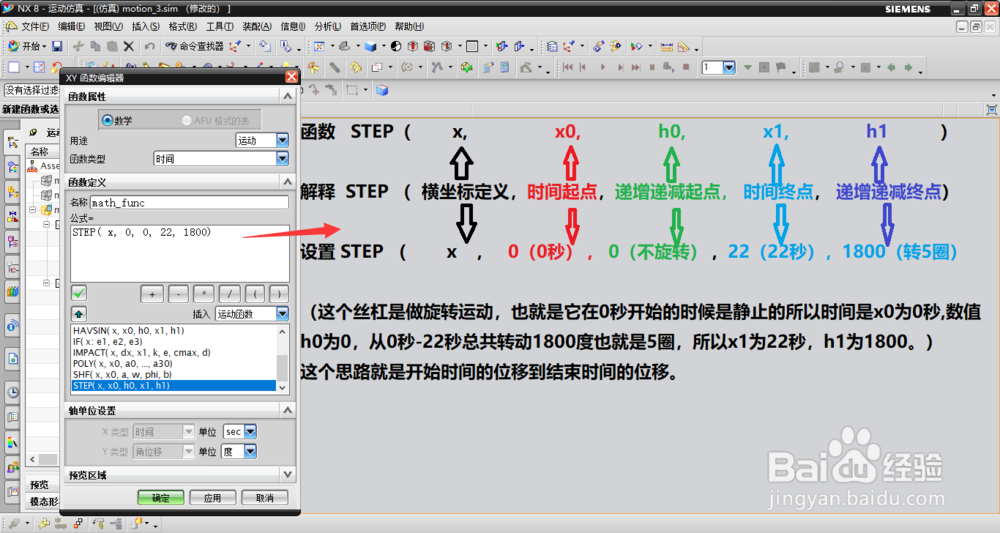Click the Copy icon in toolbar
Image resolution: width=1000 pixels, height=533 pixels.
(96, 46)
